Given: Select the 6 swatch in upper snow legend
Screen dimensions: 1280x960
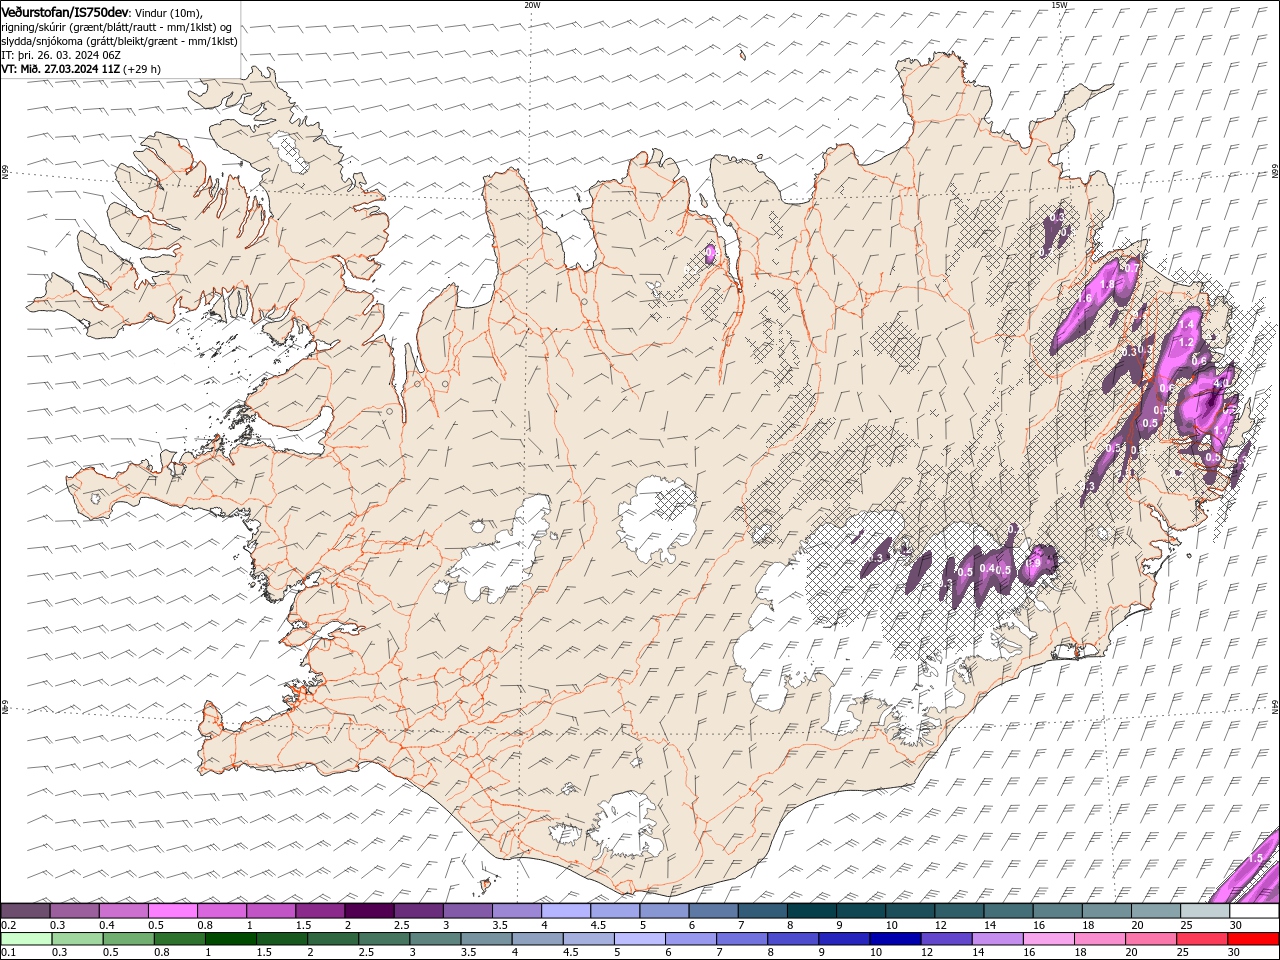Looking at the screenshot, I should point(713,910).
